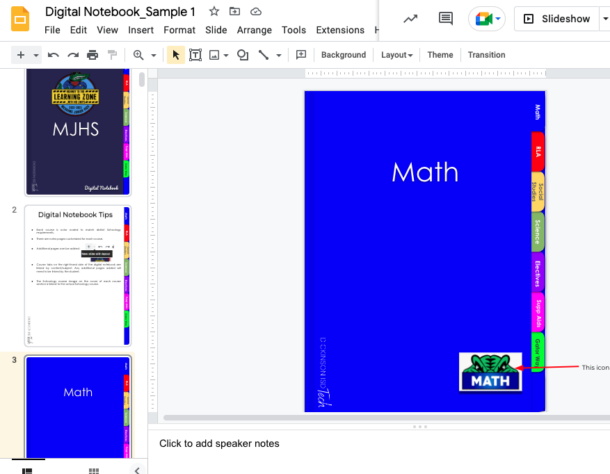610x474 pixels.
Task: Select the paint format tool
Action: click(111, 55)
